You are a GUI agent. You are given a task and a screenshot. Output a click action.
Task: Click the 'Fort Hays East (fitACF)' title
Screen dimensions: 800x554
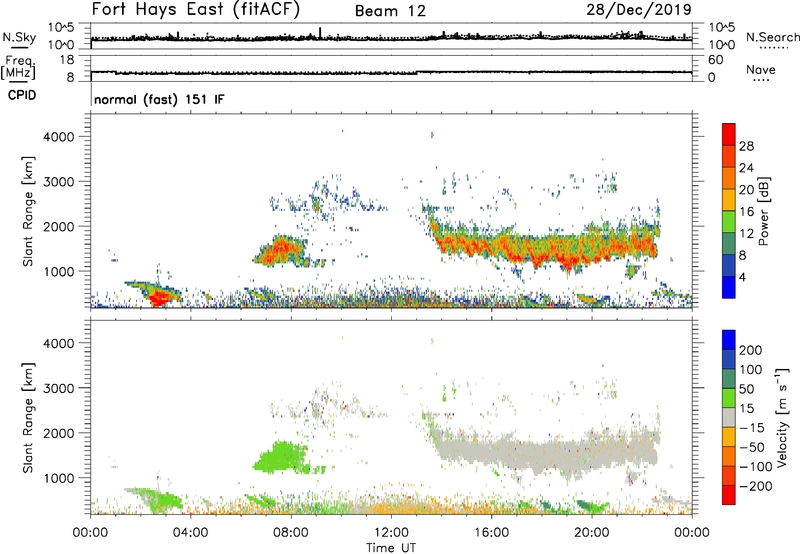pyautogui.click(x=195, y=9)
